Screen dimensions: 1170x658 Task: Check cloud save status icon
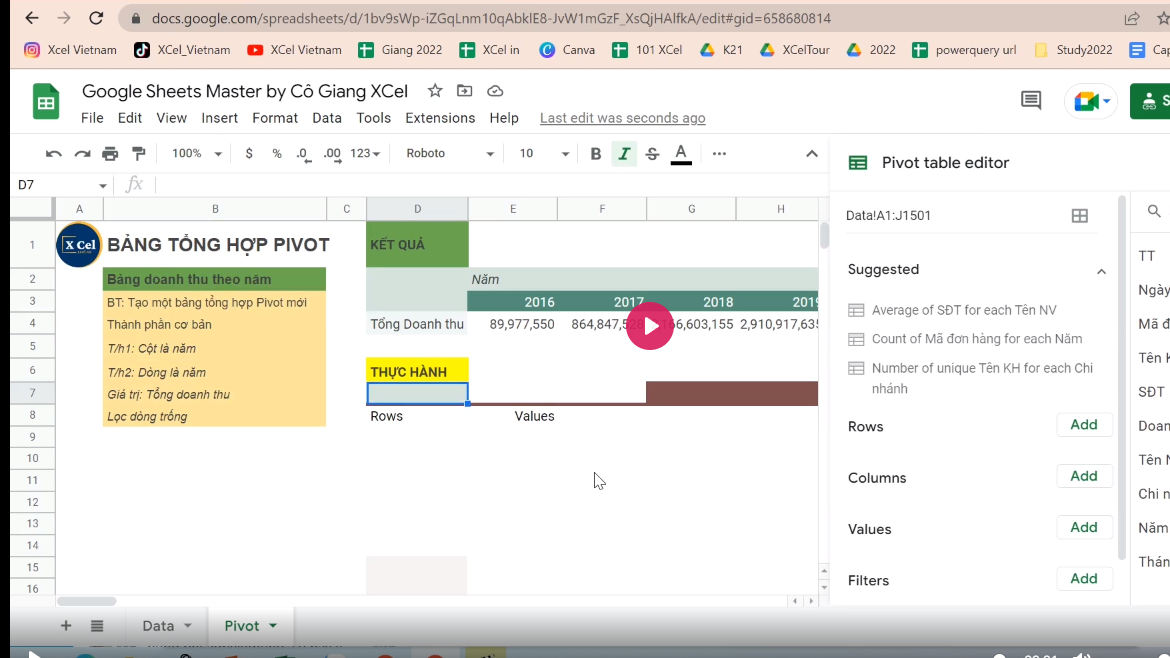click(495, 91)
